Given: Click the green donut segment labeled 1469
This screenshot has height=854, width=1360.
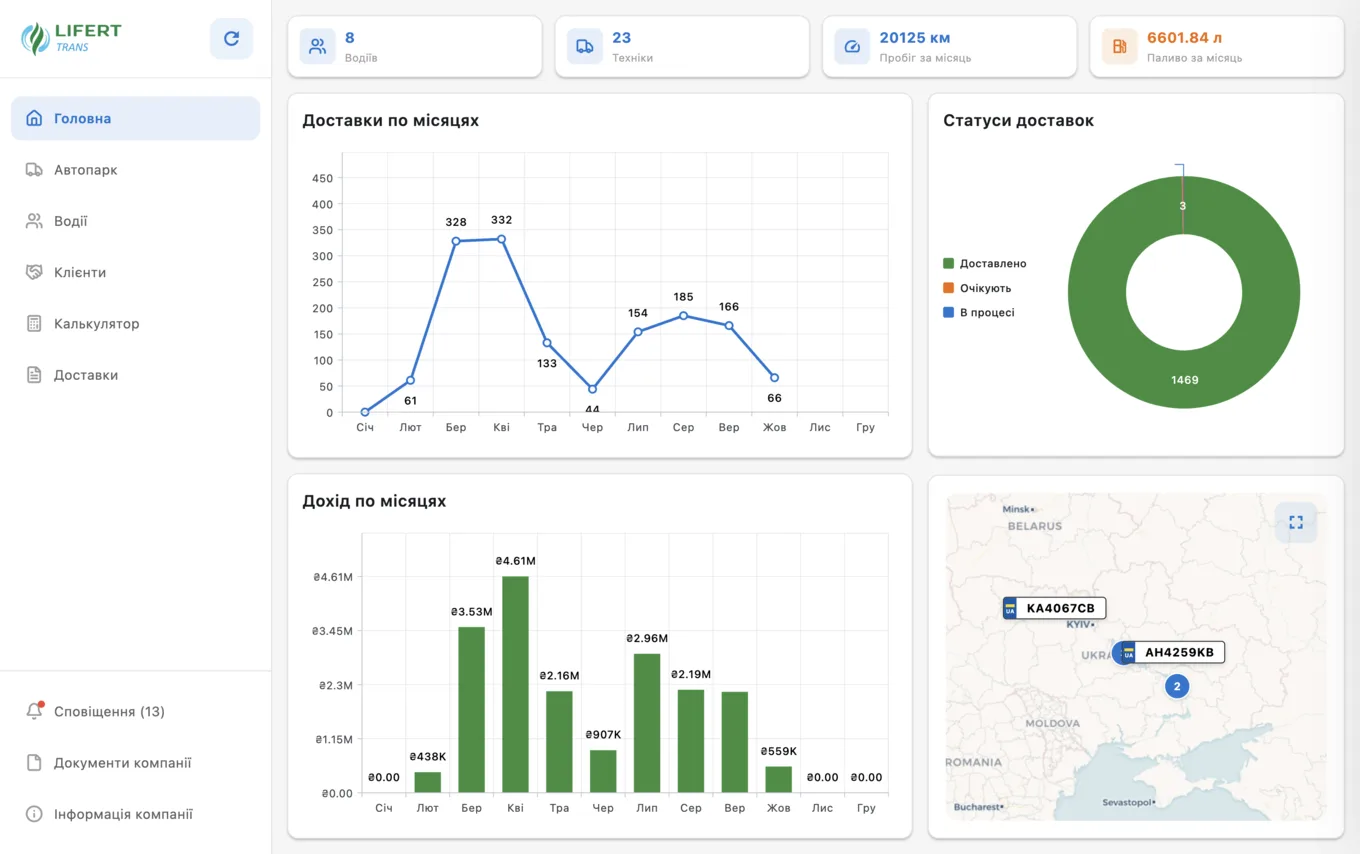Looking at the screenshot, I should (x=1184, y=380).
